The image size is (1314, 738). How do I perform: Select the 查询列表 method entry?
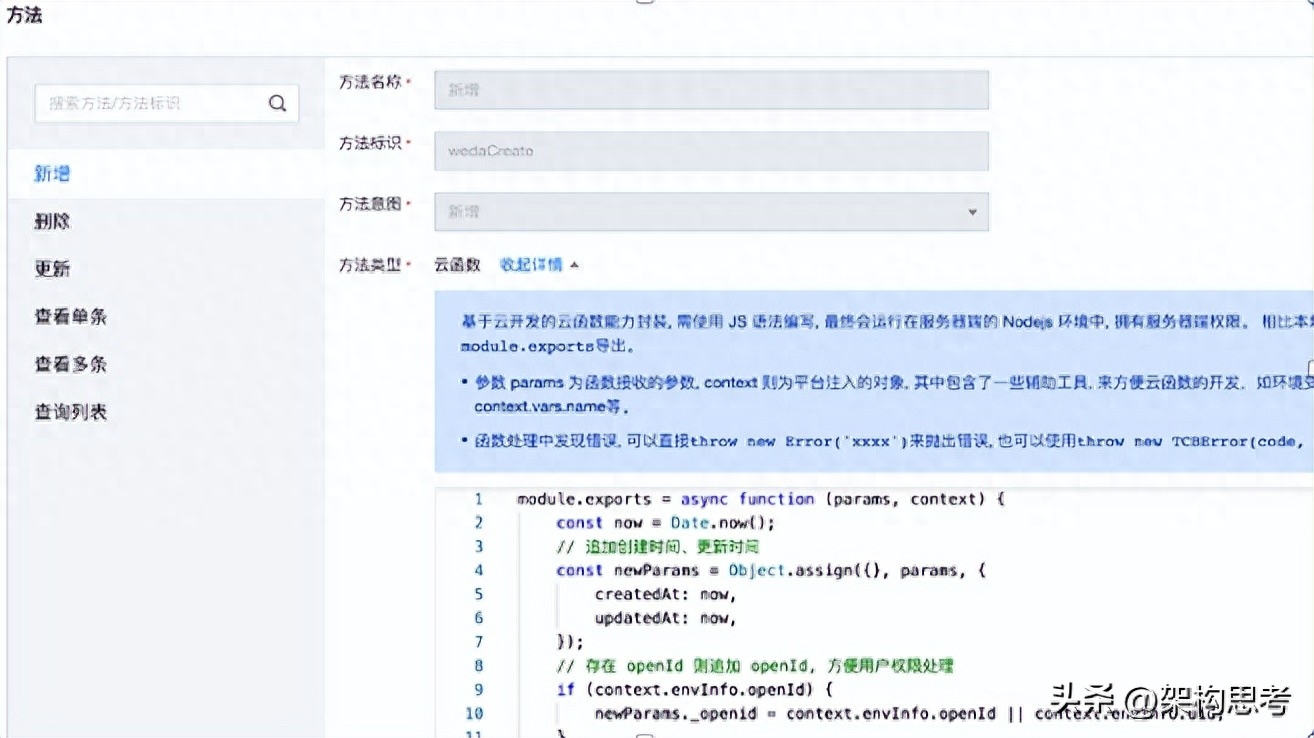tap(71, 412)
